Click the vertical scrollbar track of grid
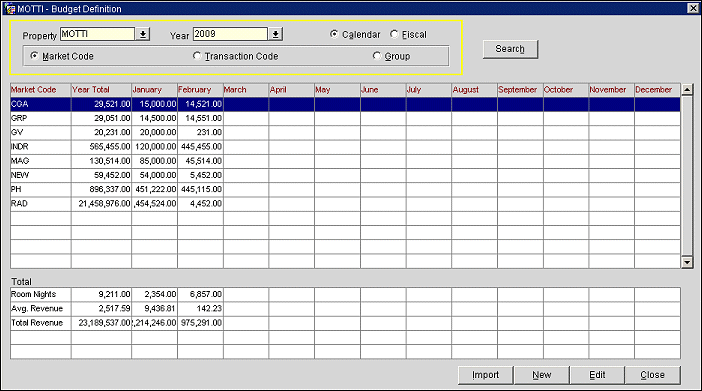Viewport: 702px width, 391px height. tap(687, 176)
